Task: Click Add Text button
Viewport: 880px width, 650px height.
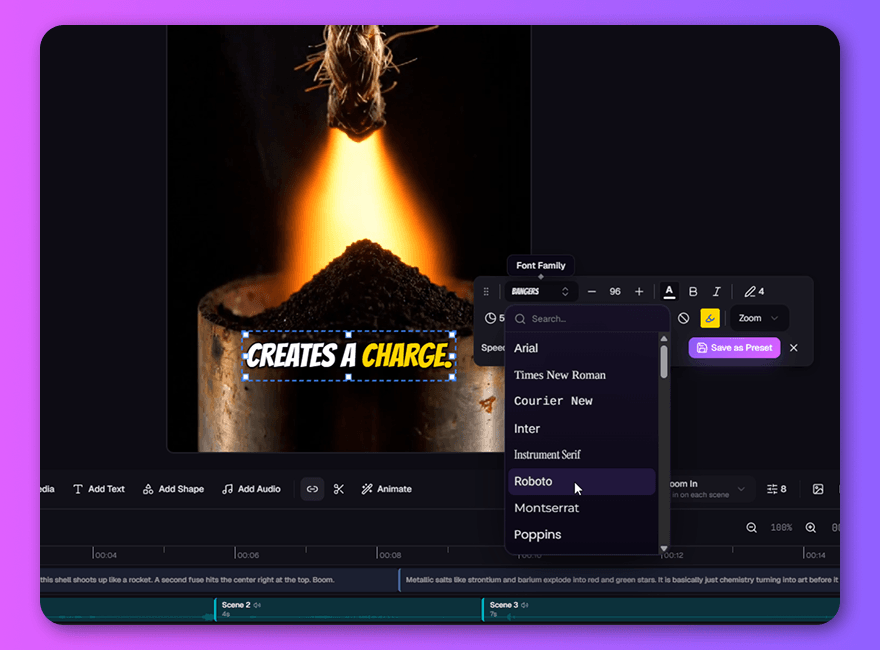Action: click(x=99, y=489)
